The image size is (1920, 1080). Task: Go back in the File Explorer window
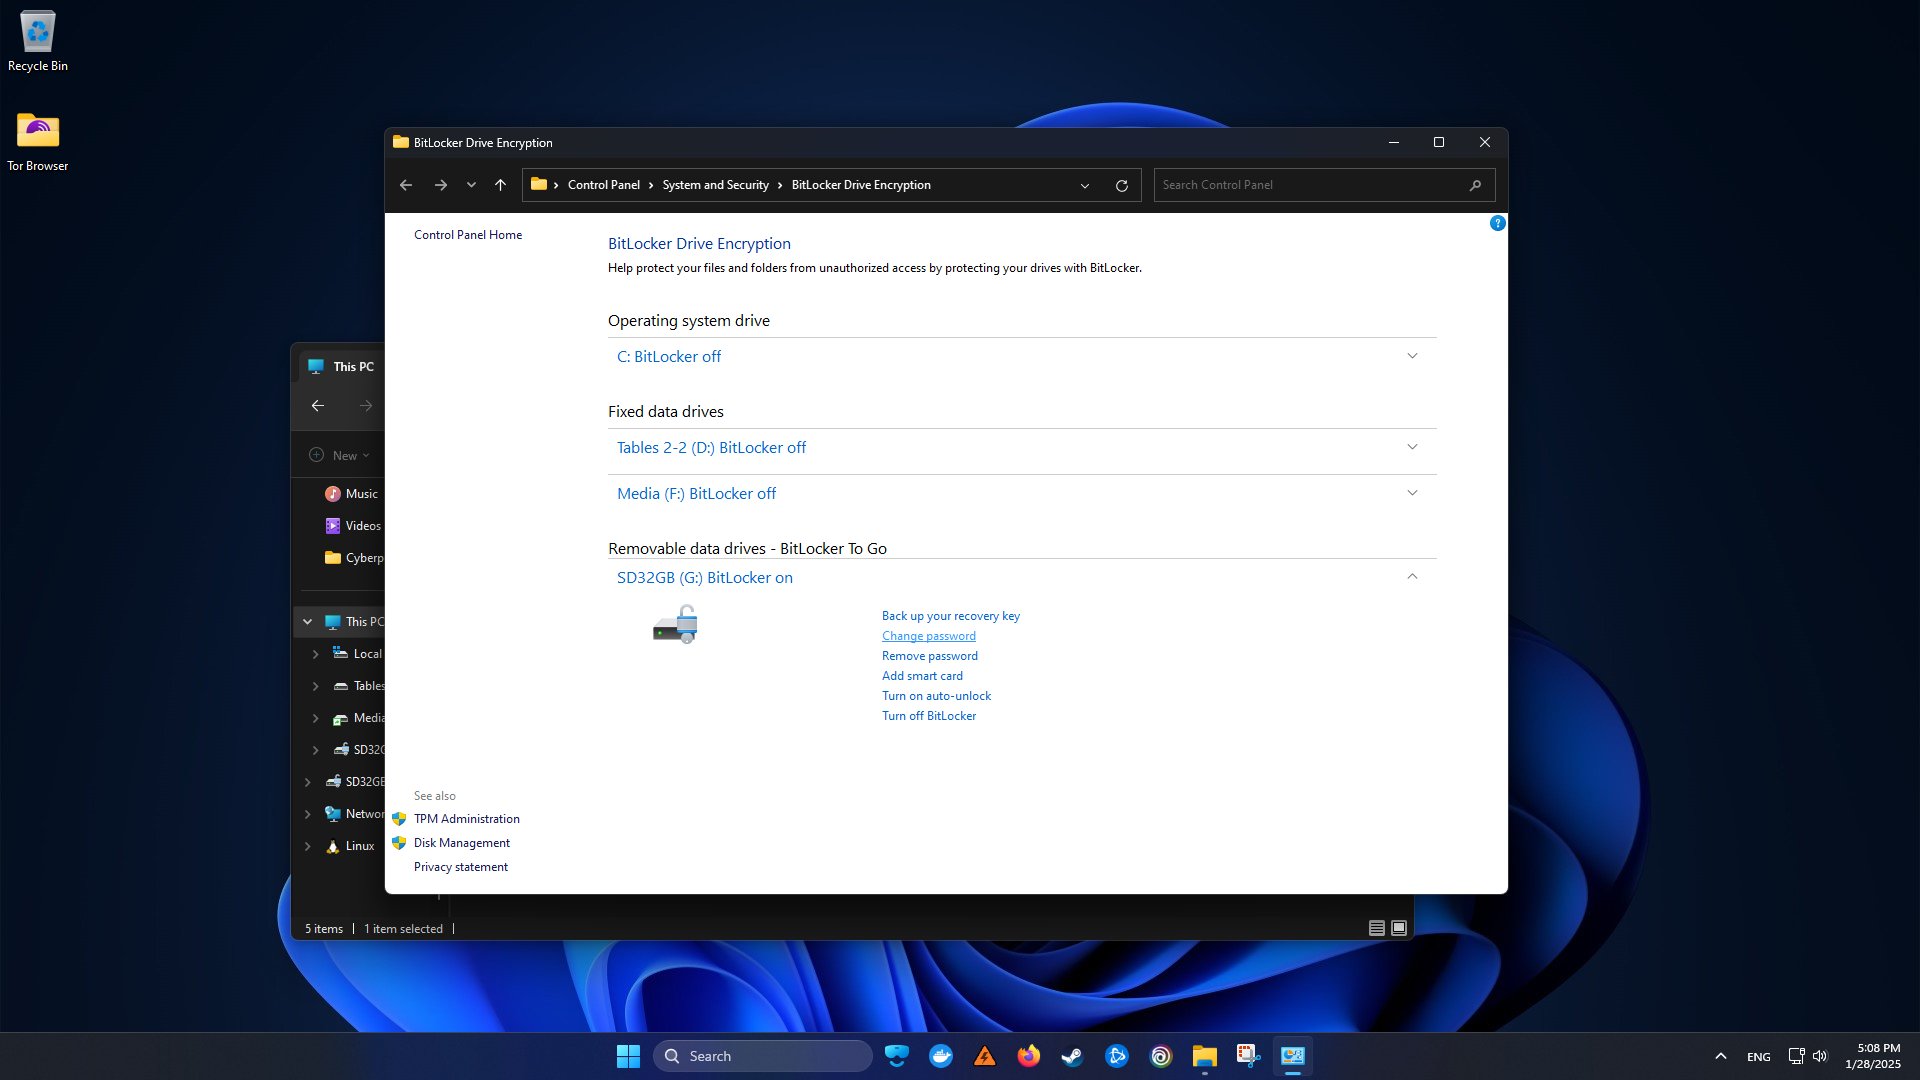318,406
